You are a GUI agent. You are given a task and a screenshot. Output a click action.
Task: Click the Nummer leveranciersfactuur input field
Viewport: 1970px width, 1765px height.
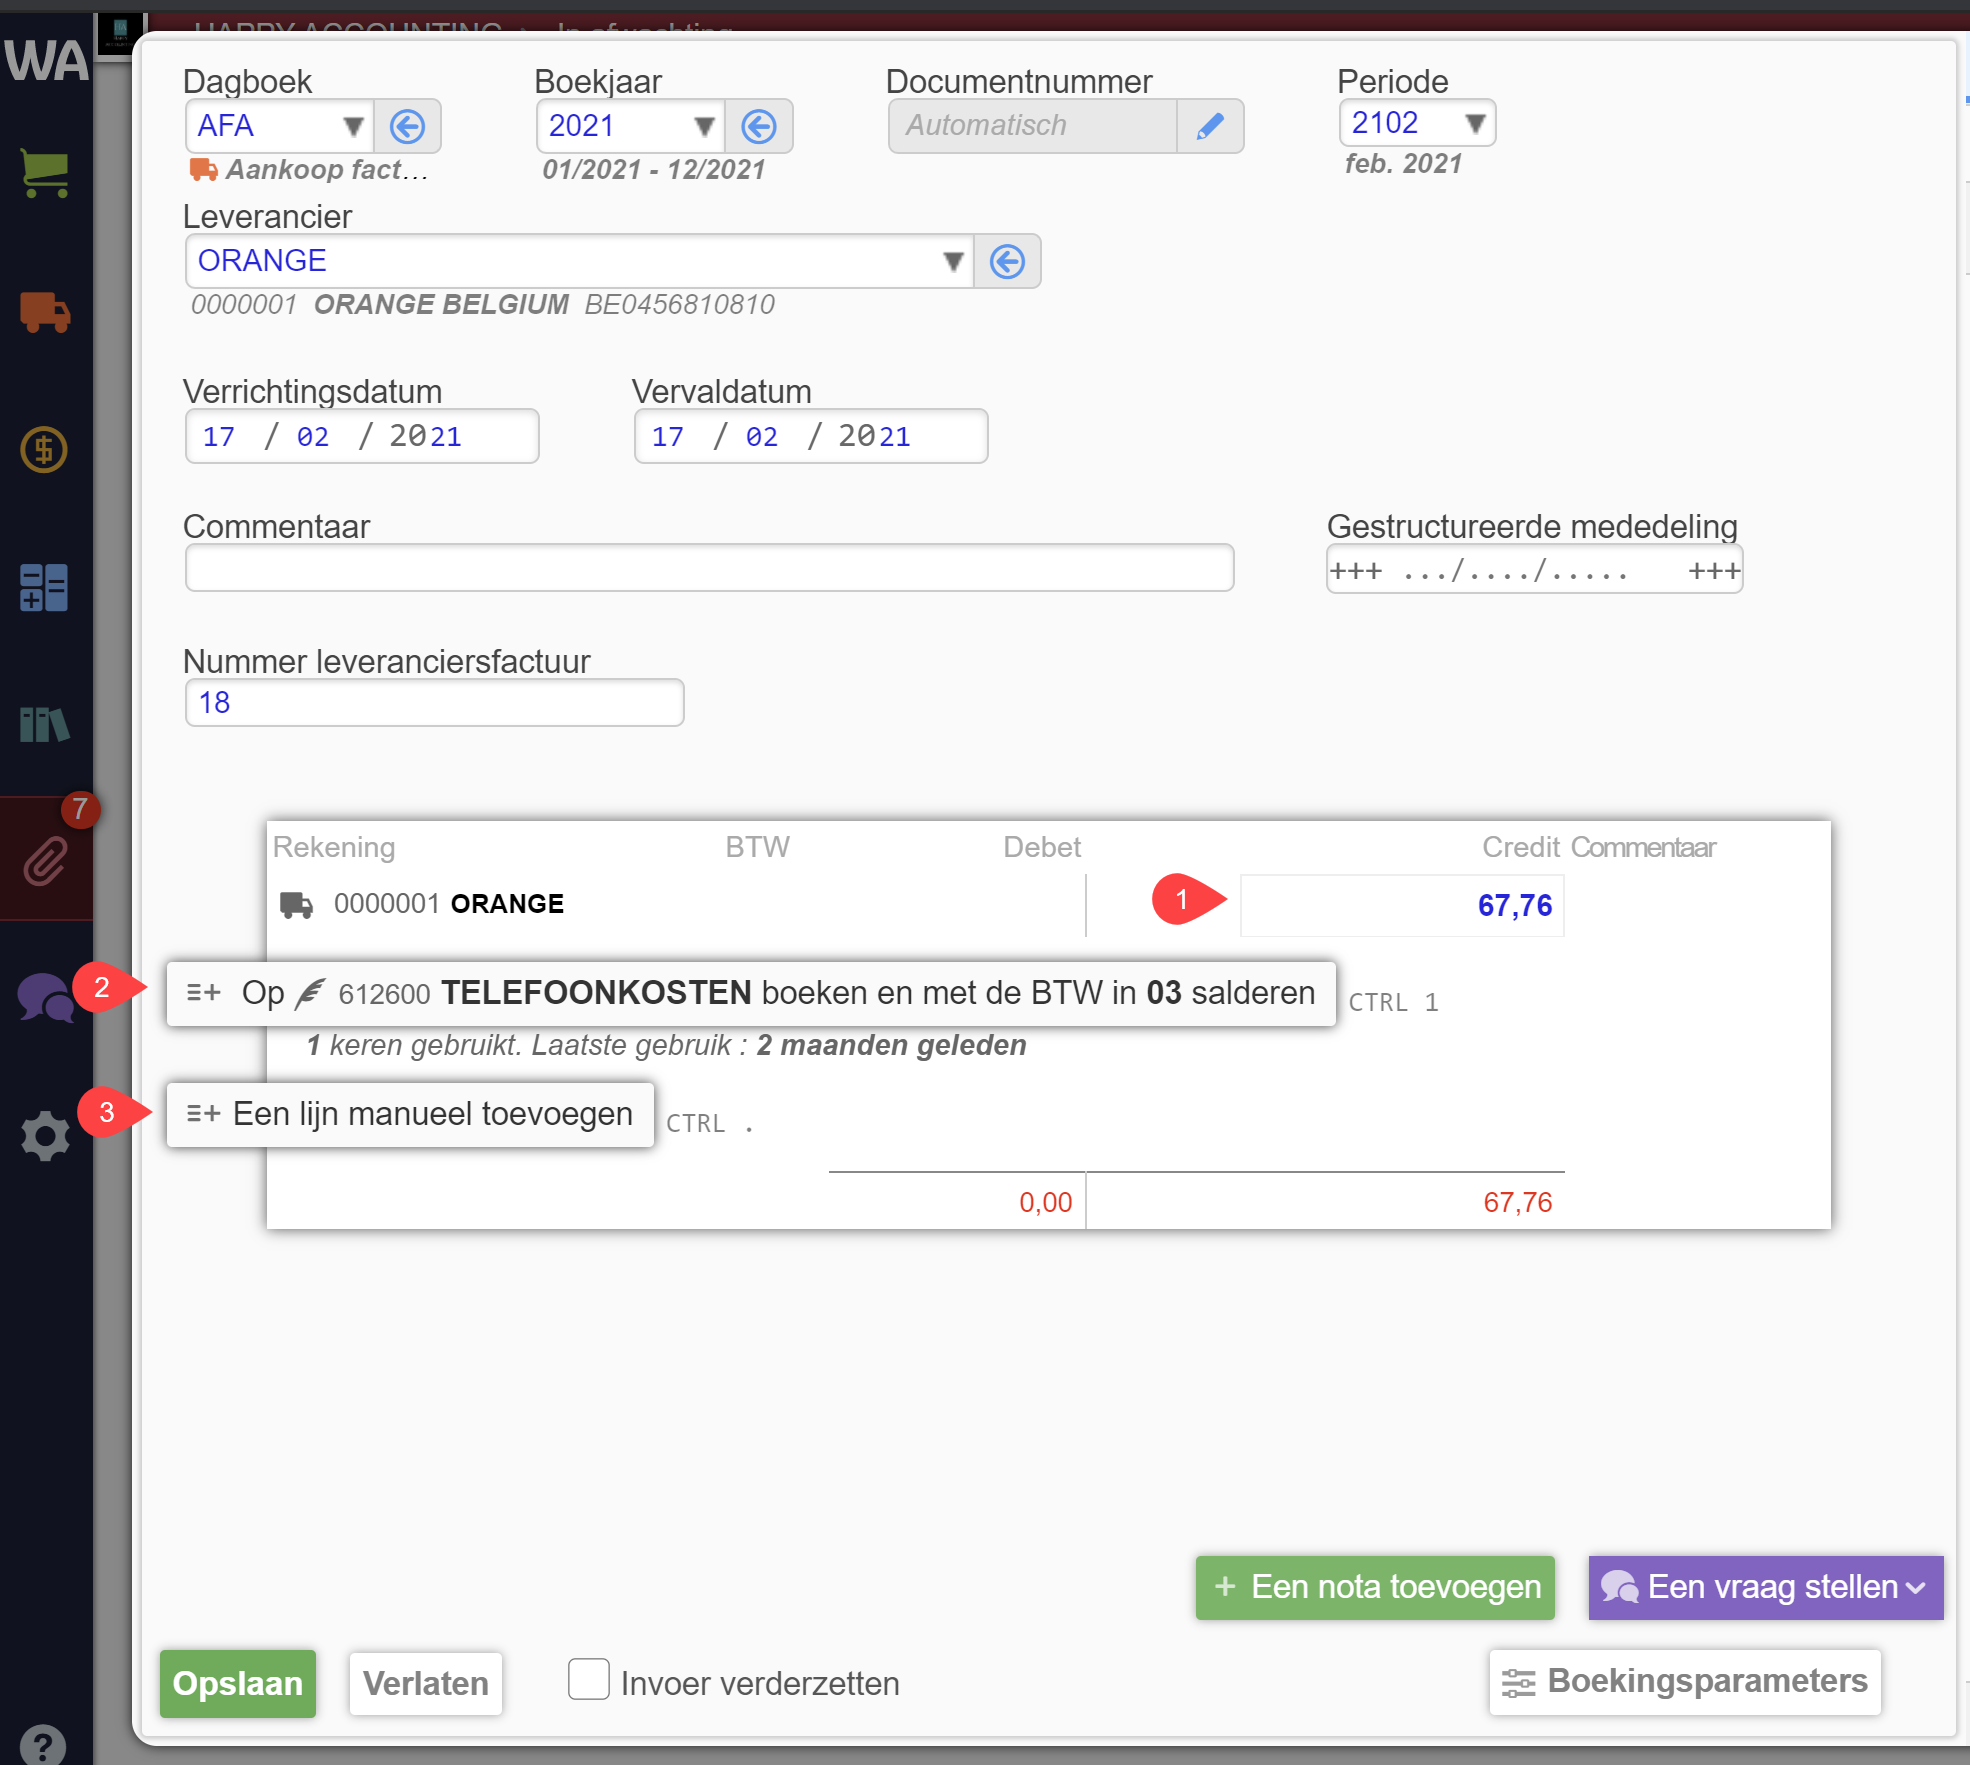433,704
